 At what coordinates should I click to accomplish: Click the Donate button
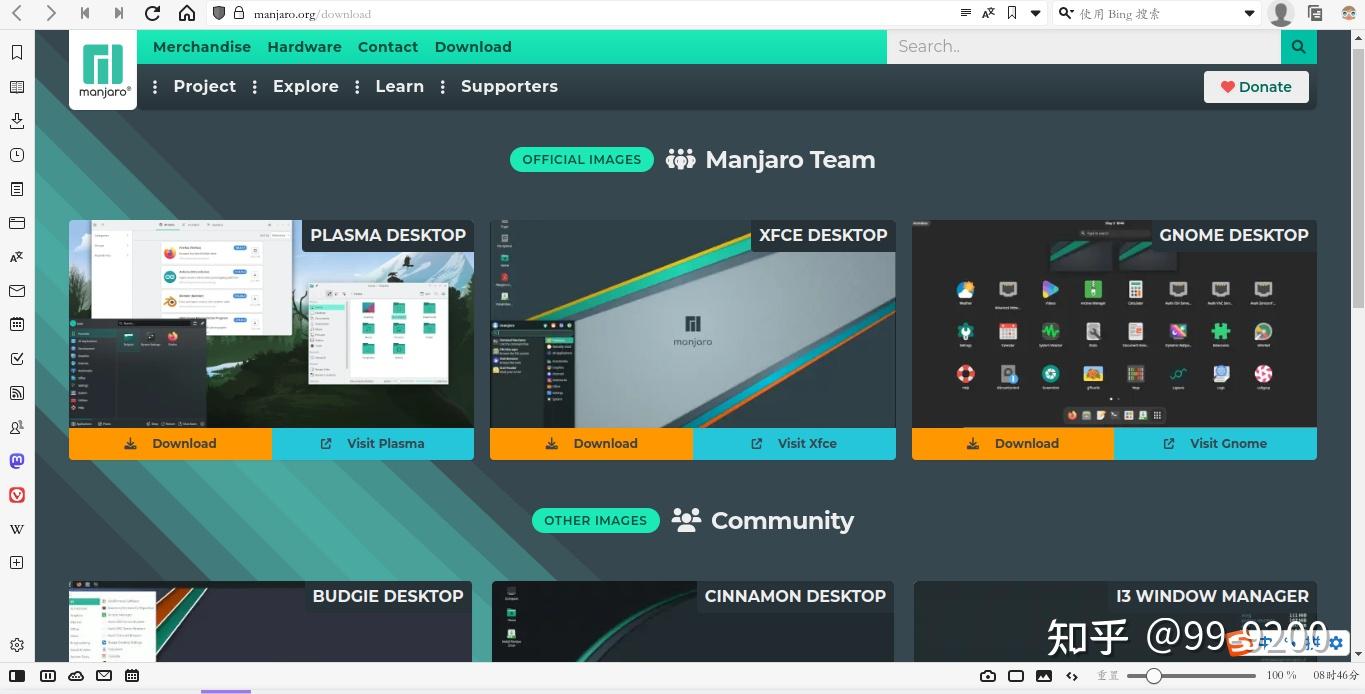(x=1256, y=87)
